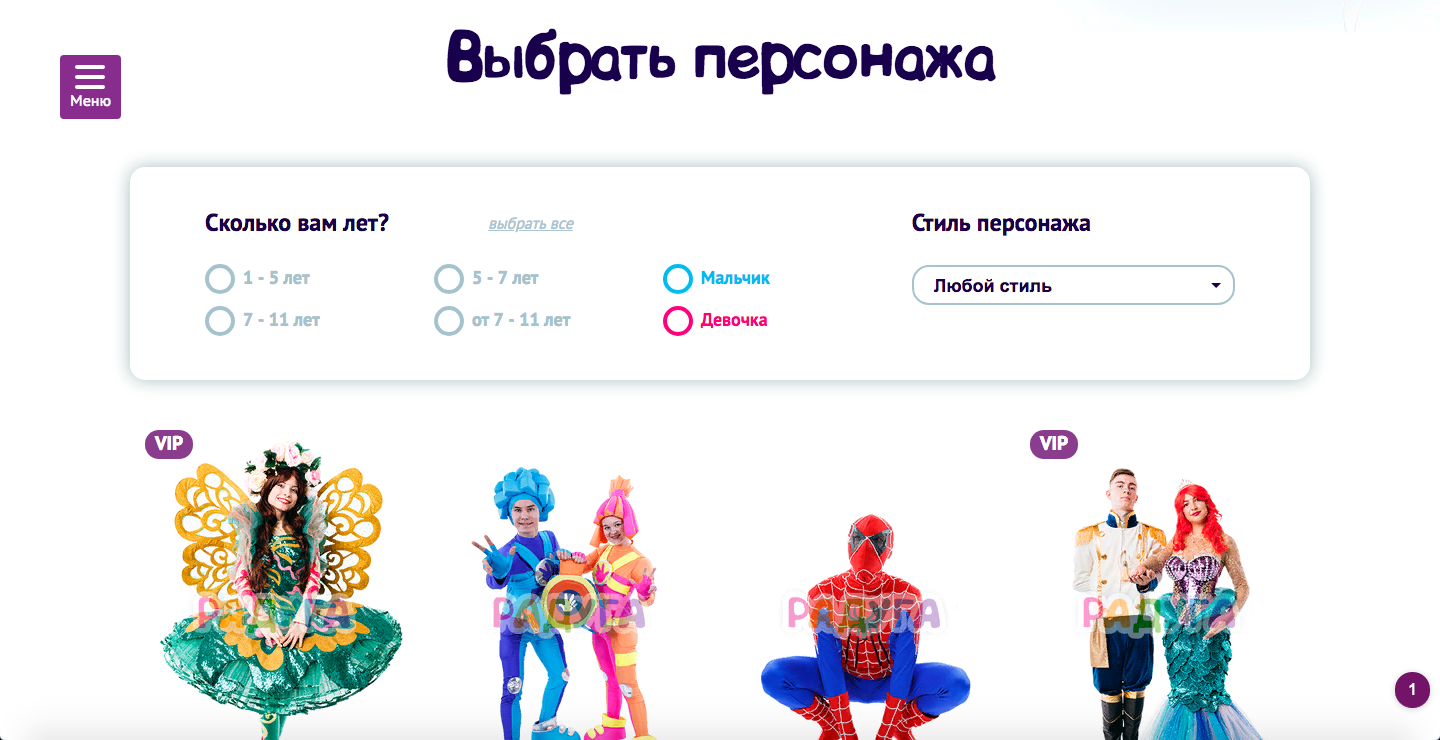Select the 5 - 7 лет age option

pyautogui.click(x=486, y=279)
